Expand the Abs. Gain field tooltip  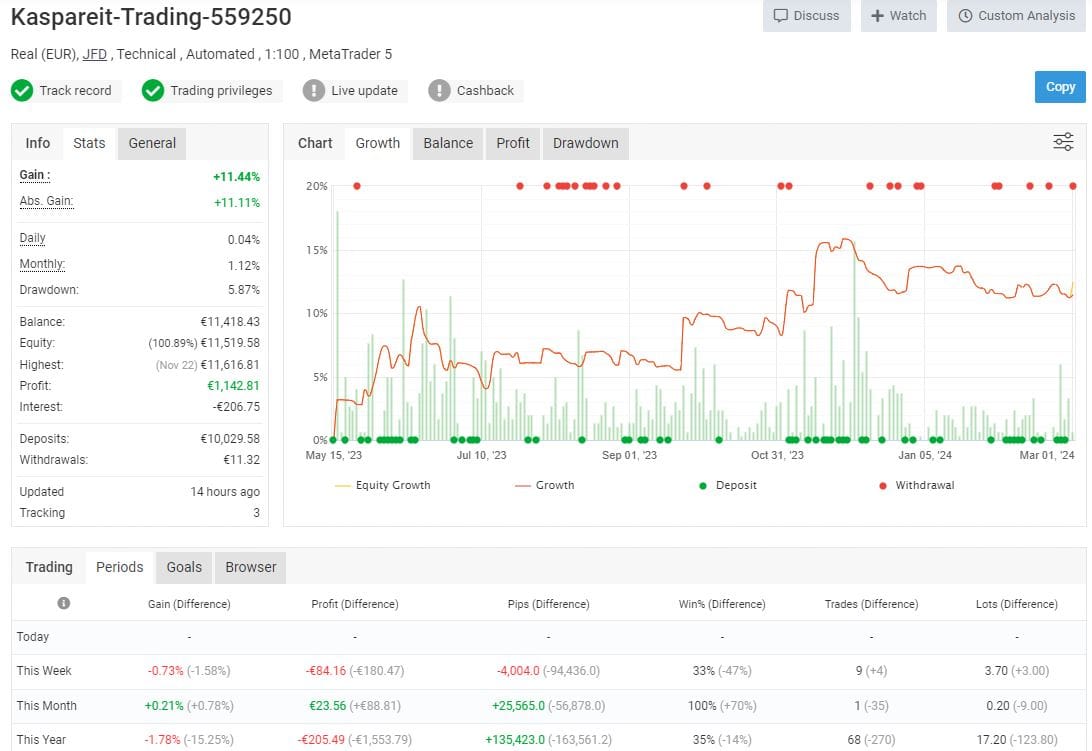click(46, 201)
